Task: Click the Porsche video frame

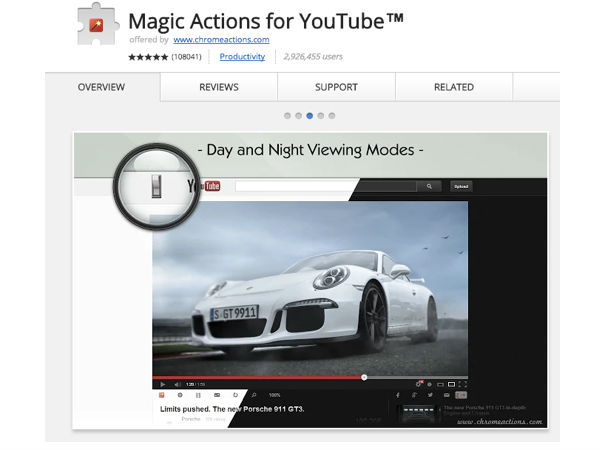Action: click(310, 288)
